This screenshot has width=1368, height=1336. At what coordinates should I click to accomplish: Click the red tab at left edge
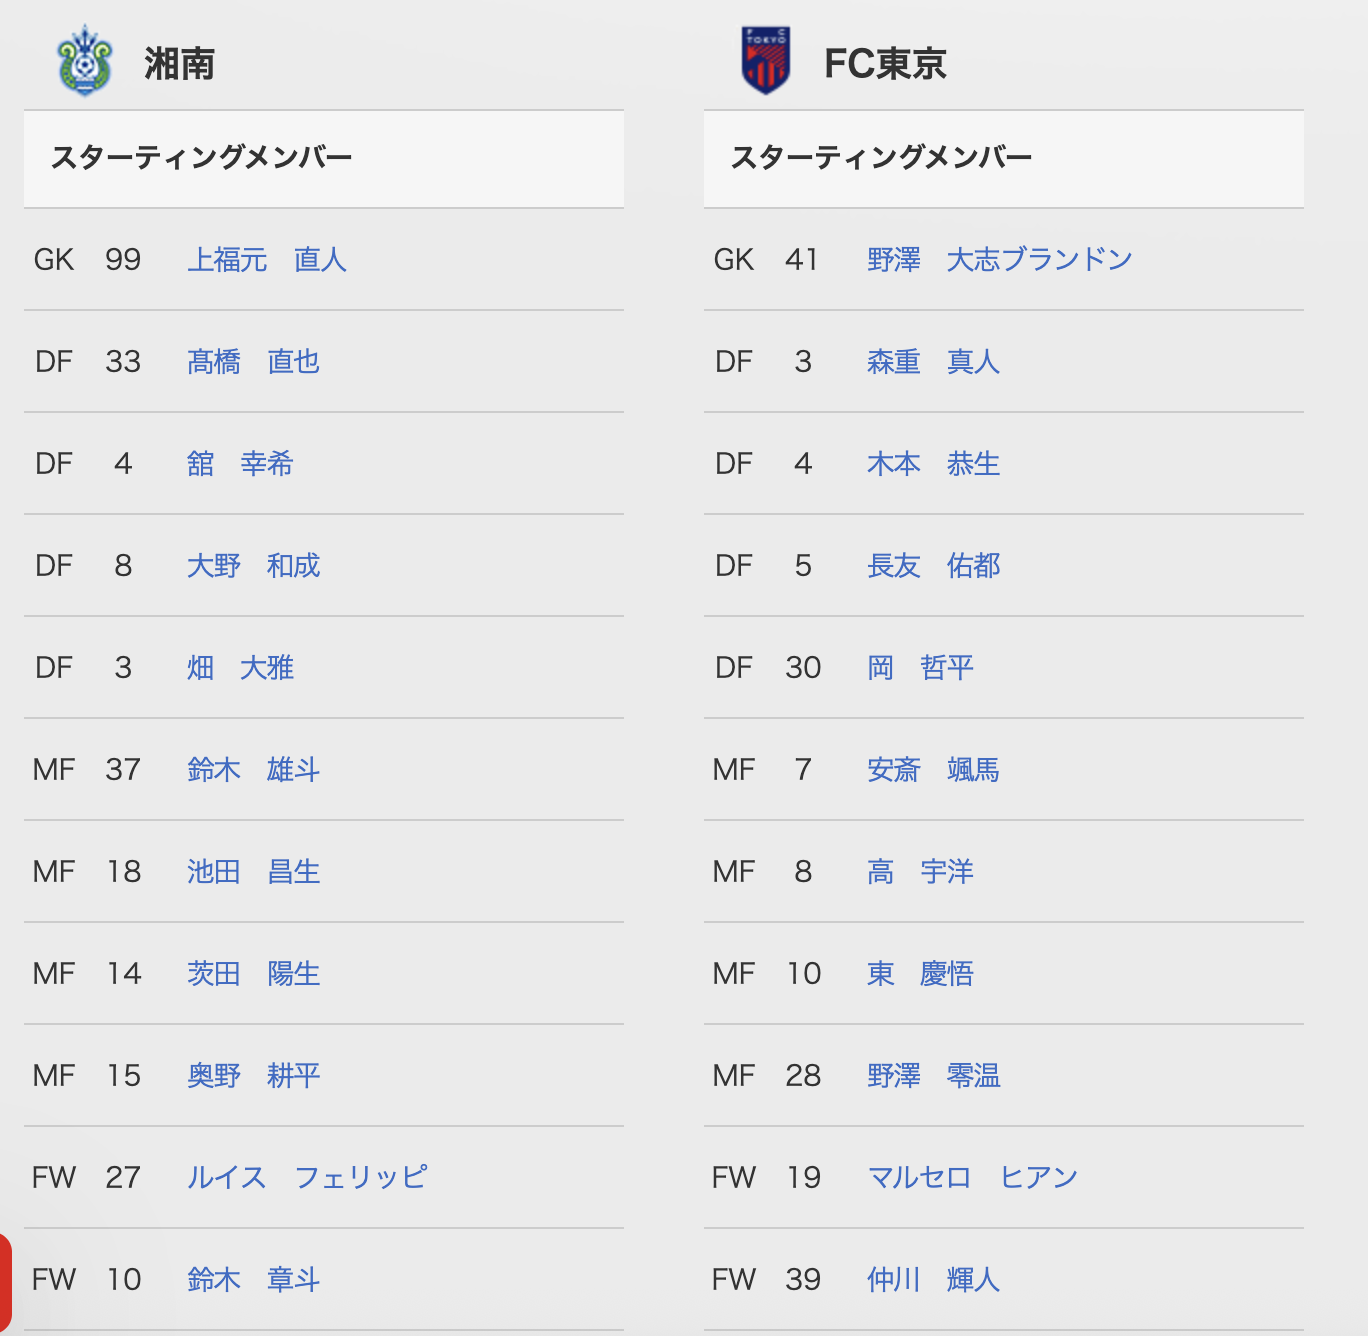coord(5,1285)
